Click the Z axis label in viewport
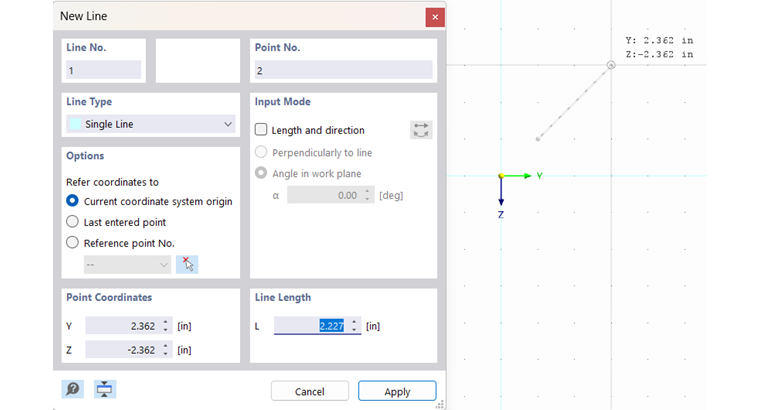The height and width of the screenshot is (410, 760). [501, 214]
